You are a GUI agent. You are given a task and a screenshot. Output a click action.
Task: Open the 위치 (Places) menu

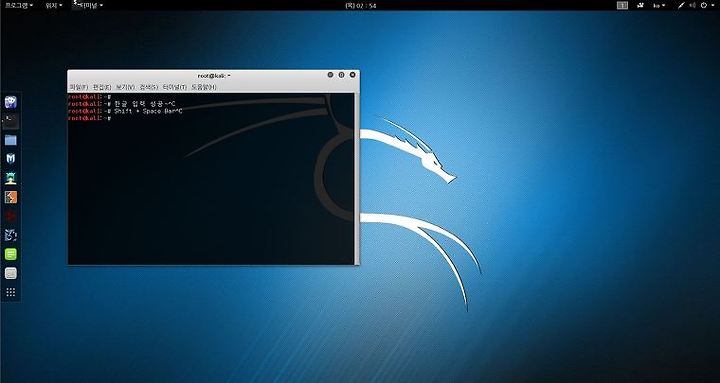pos(54,5)
